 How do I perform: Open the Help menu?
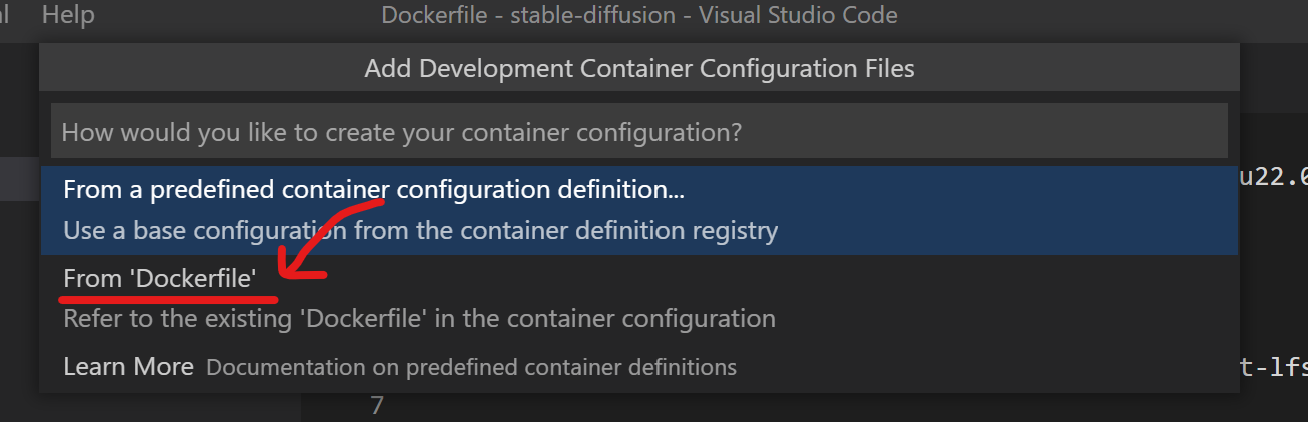[x=68, y=15]
